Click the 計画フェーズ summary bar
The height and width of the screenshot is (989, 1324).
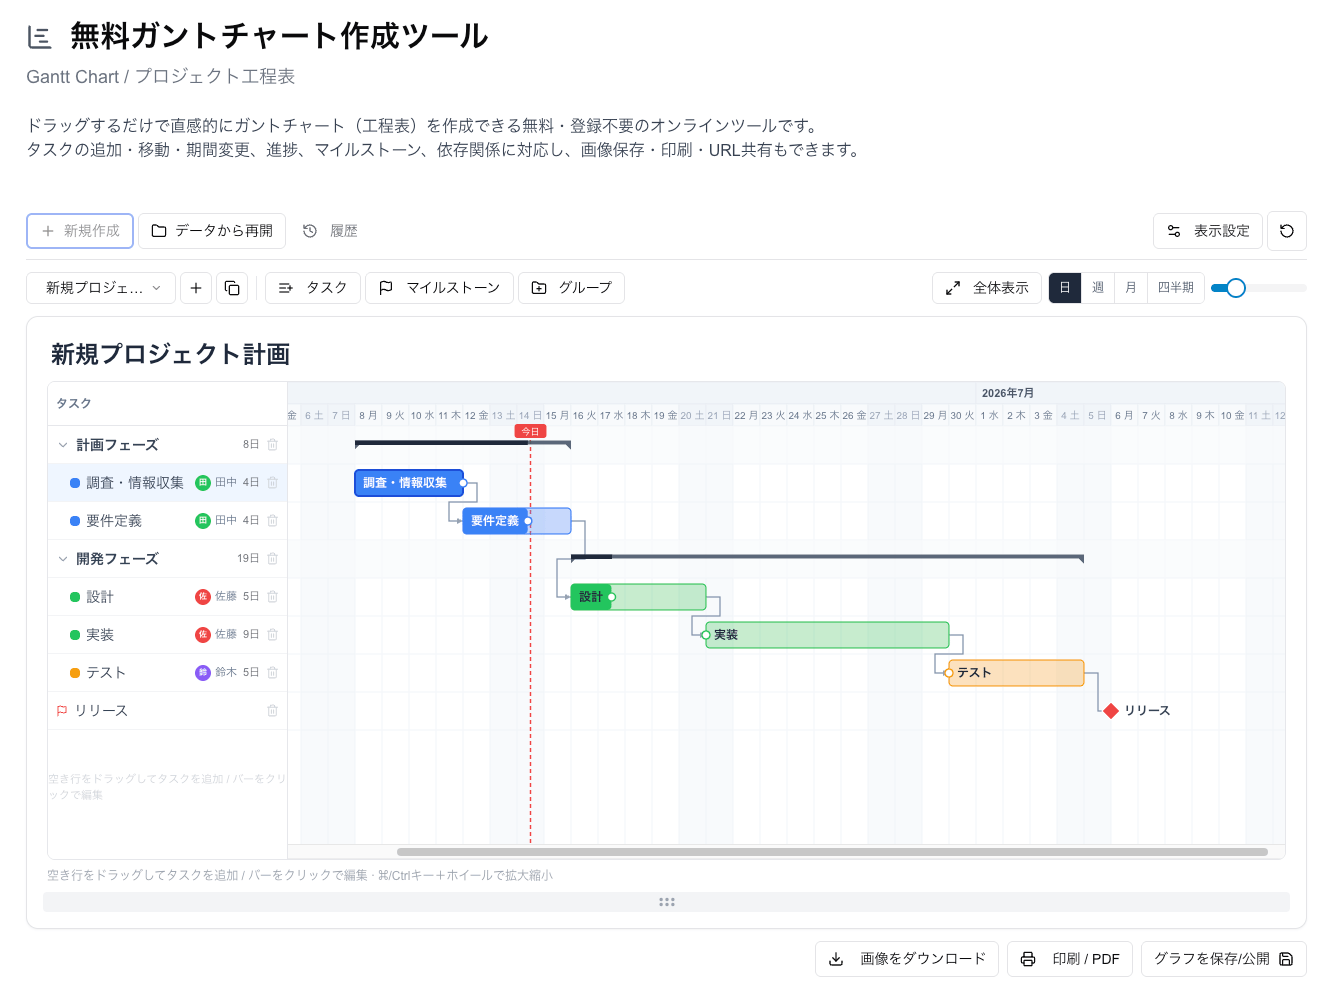(x=463, y=443)
